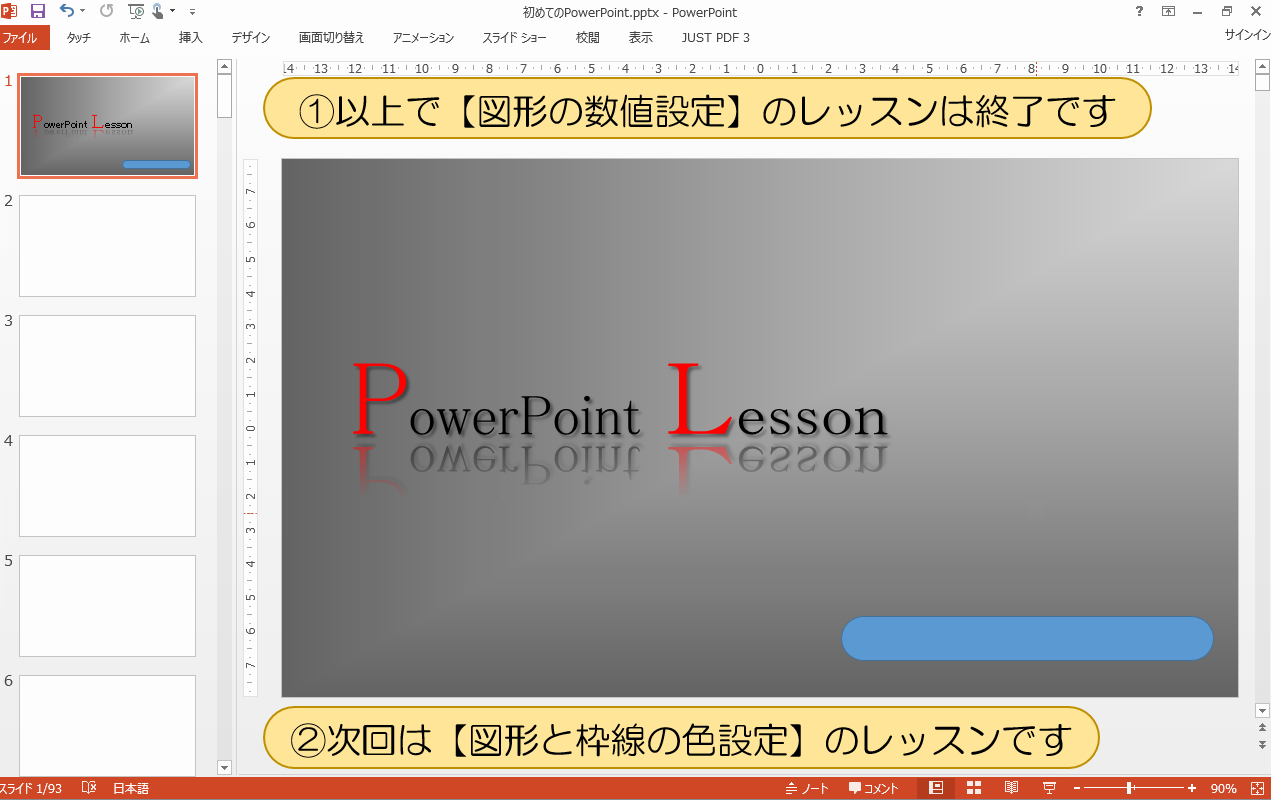Click zoom in plus button

coord(1192,789)
